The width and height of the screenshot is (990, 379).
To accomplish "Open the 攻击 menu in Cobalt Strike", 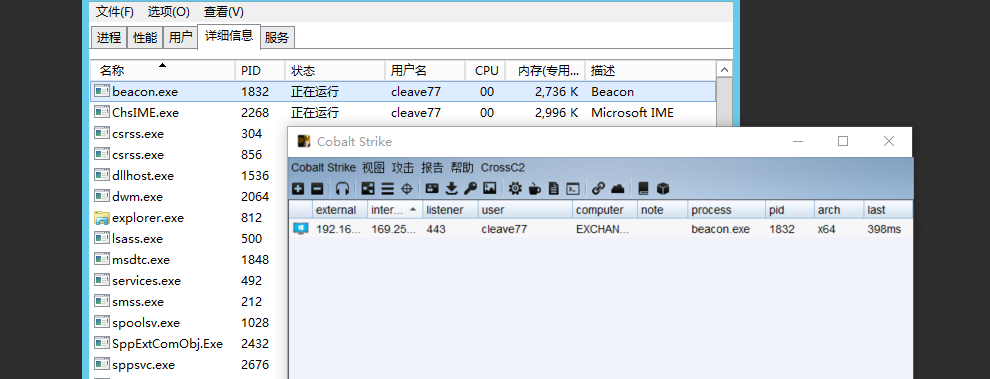I will (403, 168).
